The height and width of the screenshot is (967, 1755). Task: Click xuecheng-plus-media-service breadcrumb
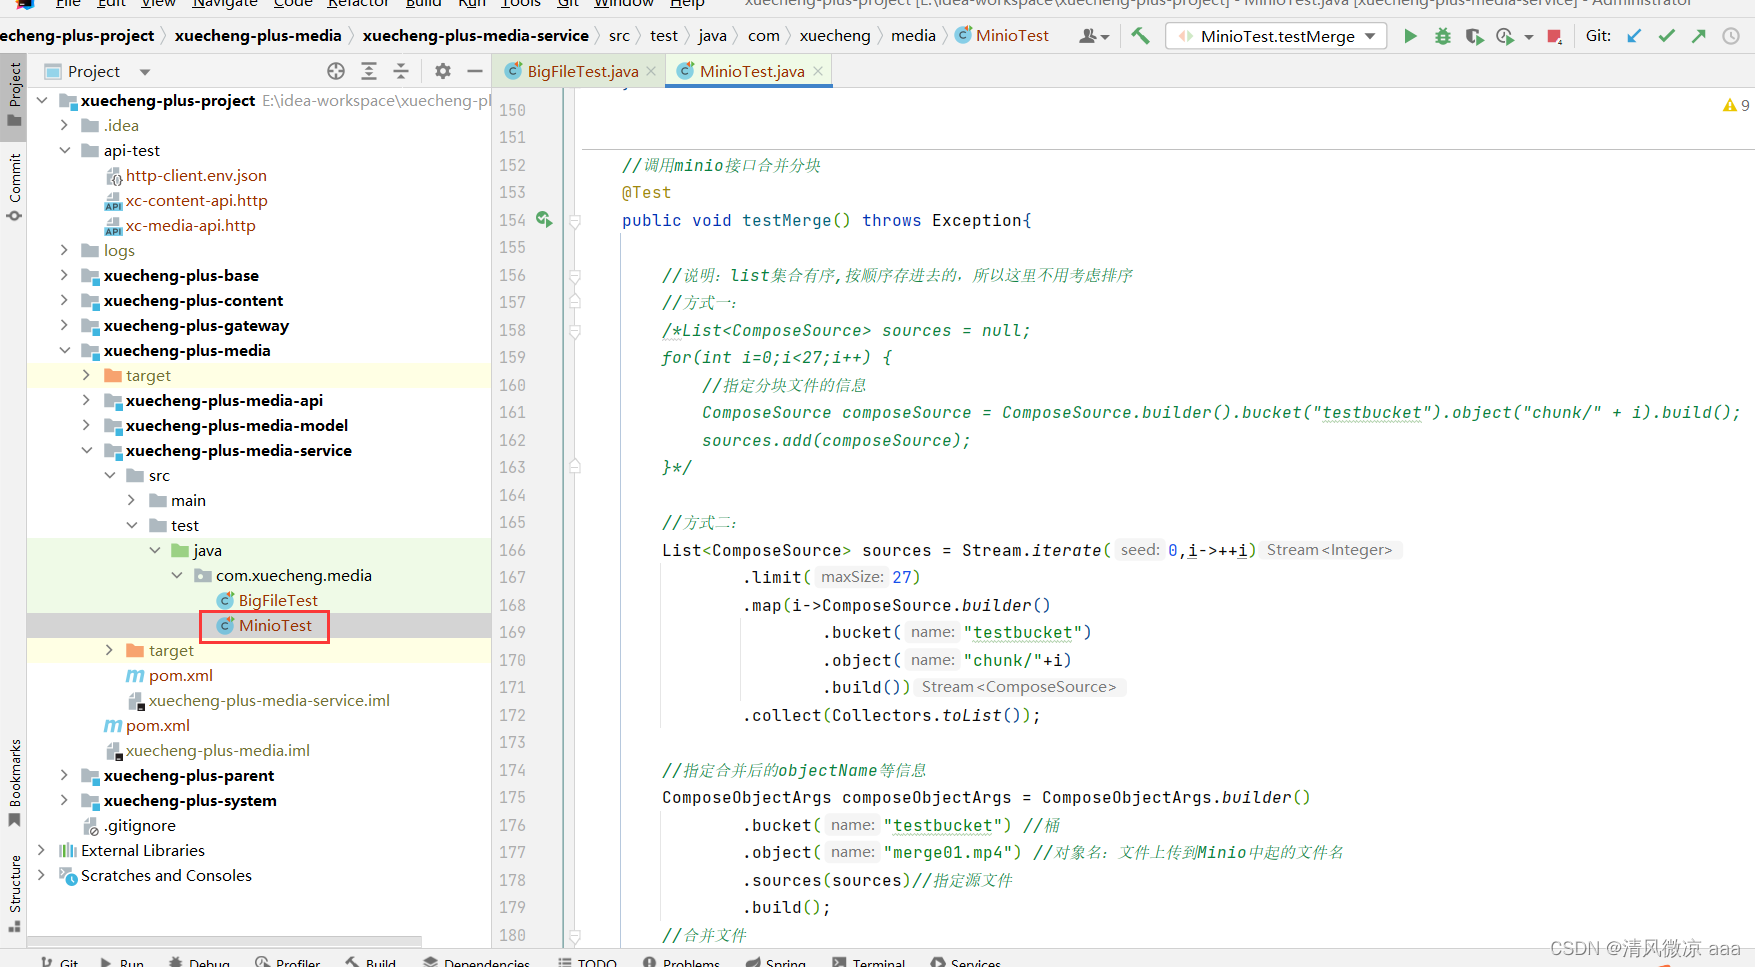[476, 36]
